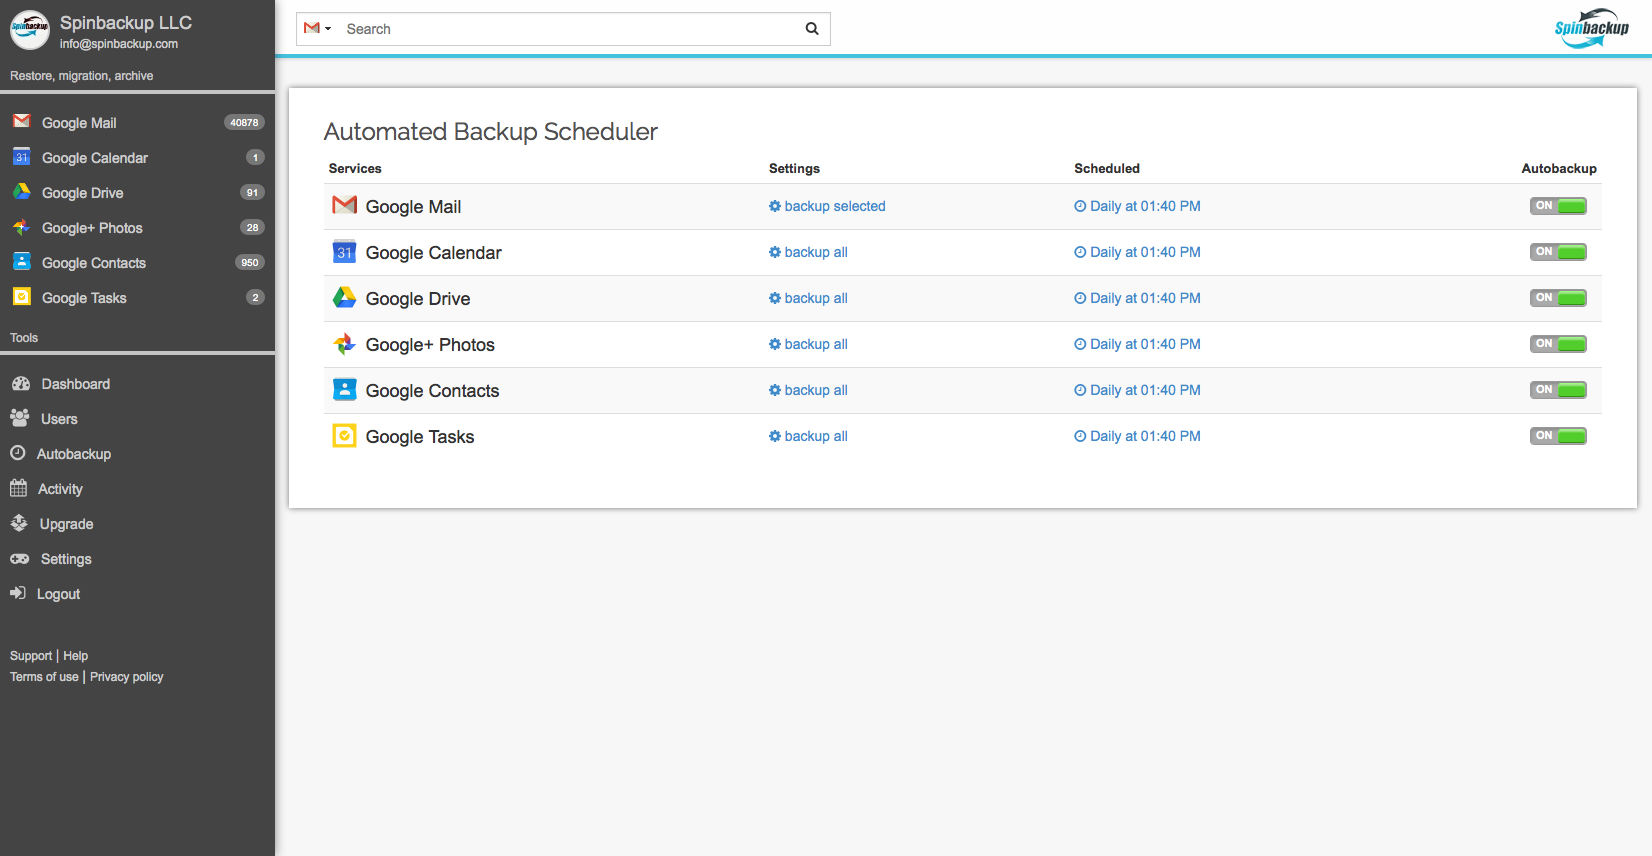Screen dimensions: 1652x856
Task: Click the Drive icon in the Google Drive scheduler row
Action: (x=345, y=297)
